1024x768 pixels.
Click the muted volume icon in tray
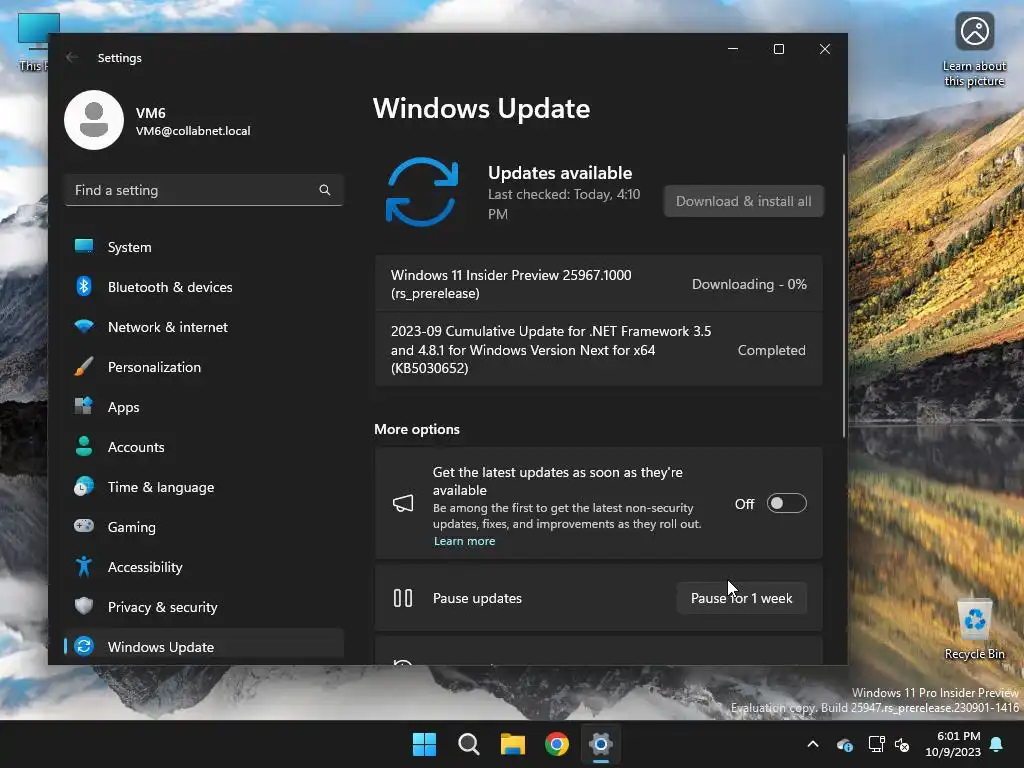pyautogui.click(x=903, y=744)
